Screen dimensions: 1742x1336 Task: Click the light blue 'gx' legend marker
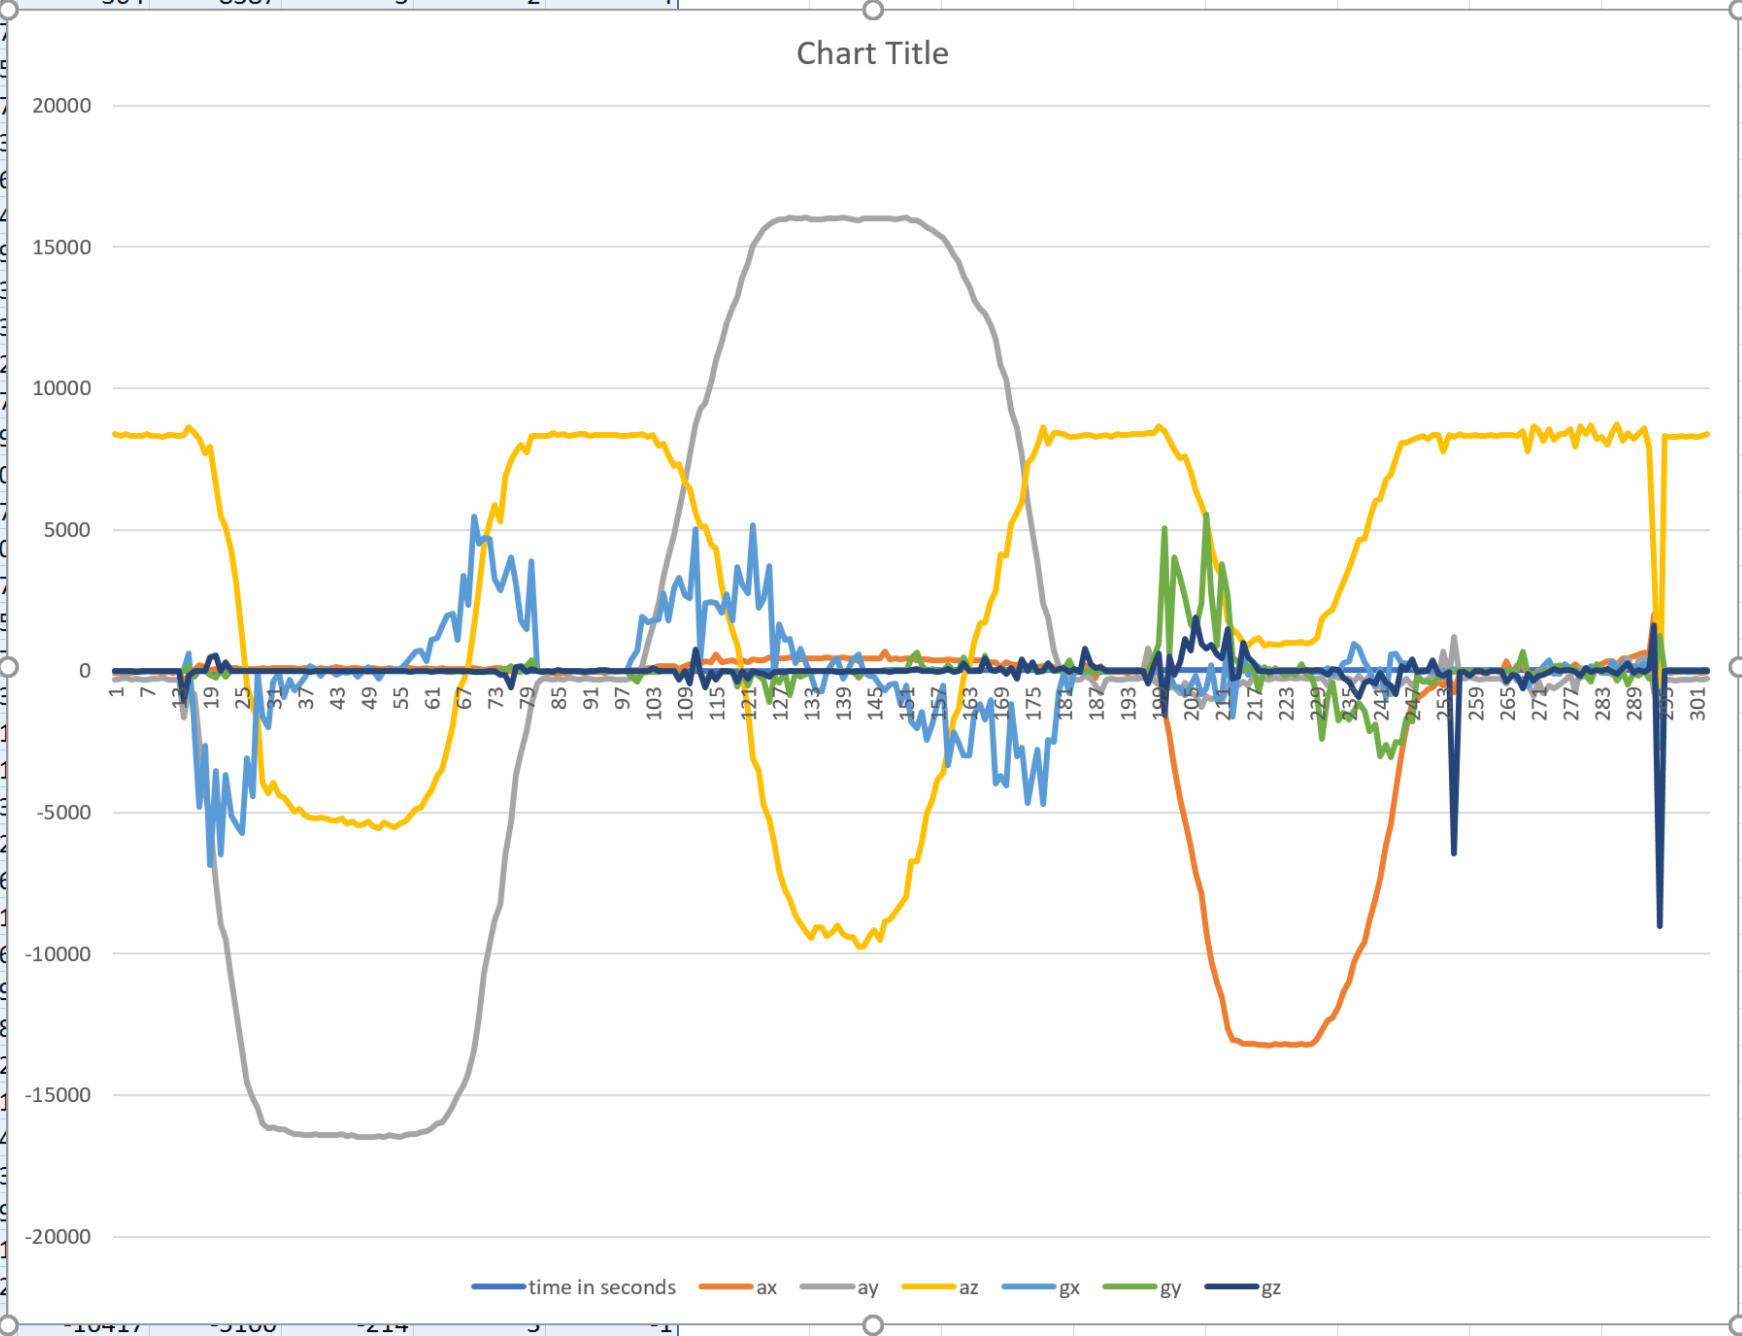(1028, 1287)
